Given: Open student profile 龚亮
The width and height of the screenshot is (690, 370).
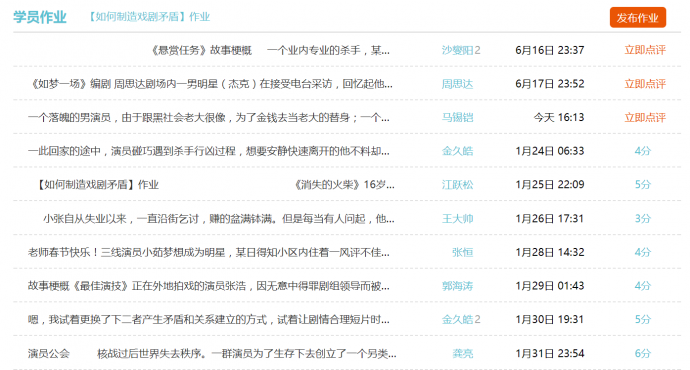Looking at the screenshot, I should coord(462,354).
